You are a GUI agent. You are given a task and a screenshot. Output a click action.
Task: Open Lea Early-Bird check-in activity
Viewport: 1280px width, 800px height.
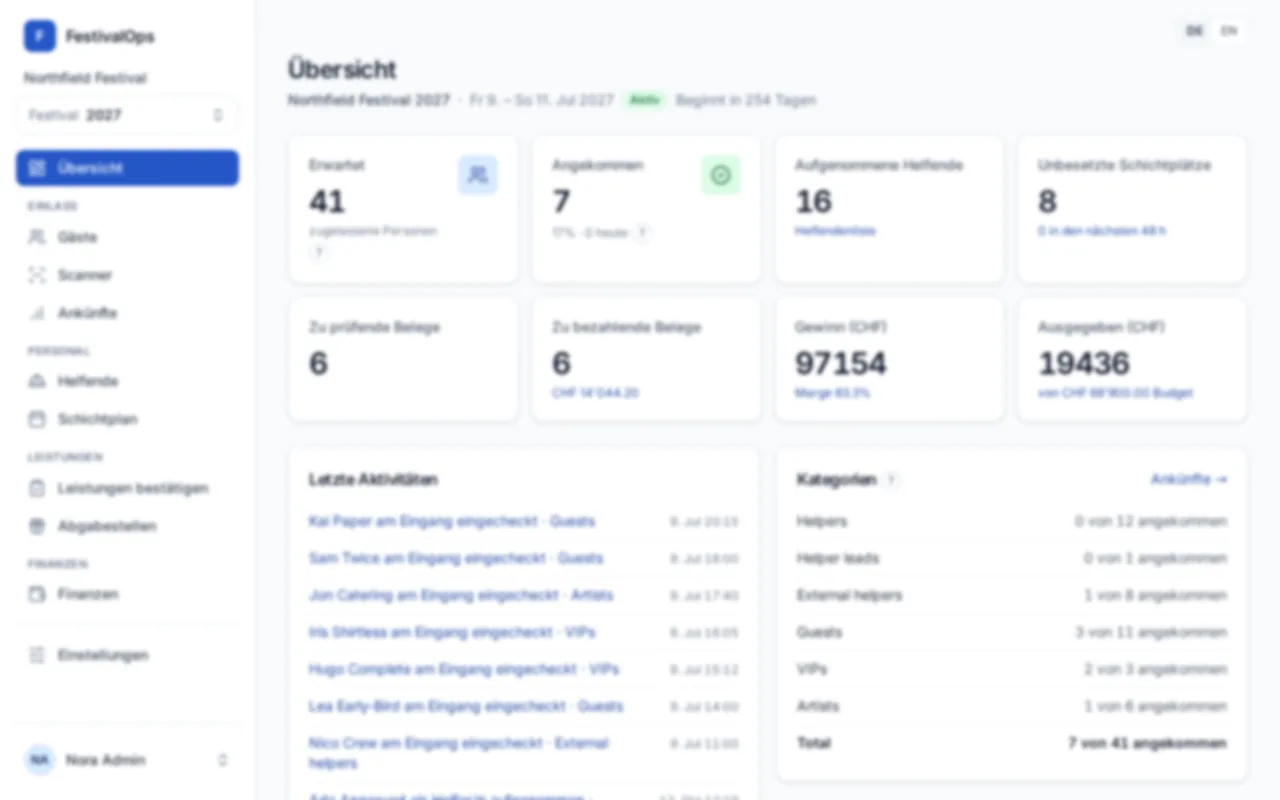coord(466,706)
